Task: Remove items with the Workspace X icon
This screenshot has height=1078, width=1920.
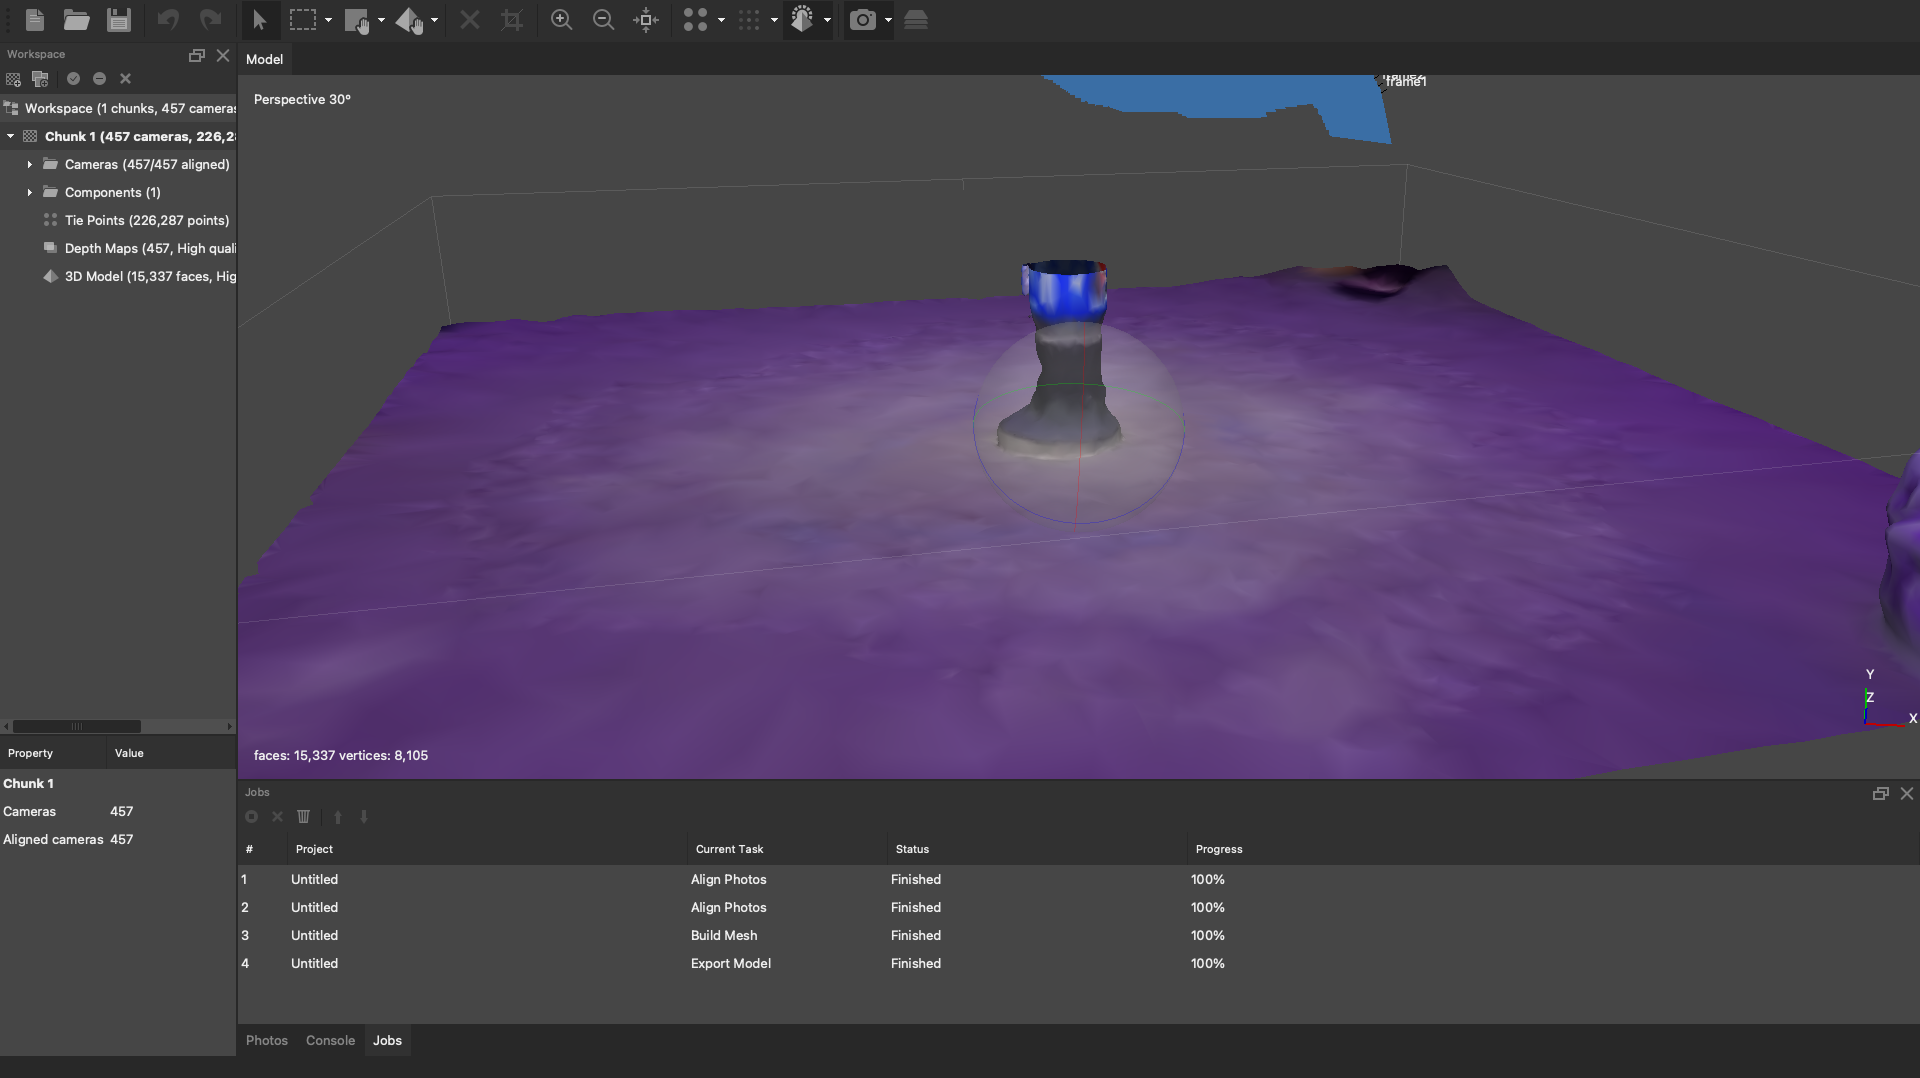Action: pyautogui.click(x=125, y=79)
